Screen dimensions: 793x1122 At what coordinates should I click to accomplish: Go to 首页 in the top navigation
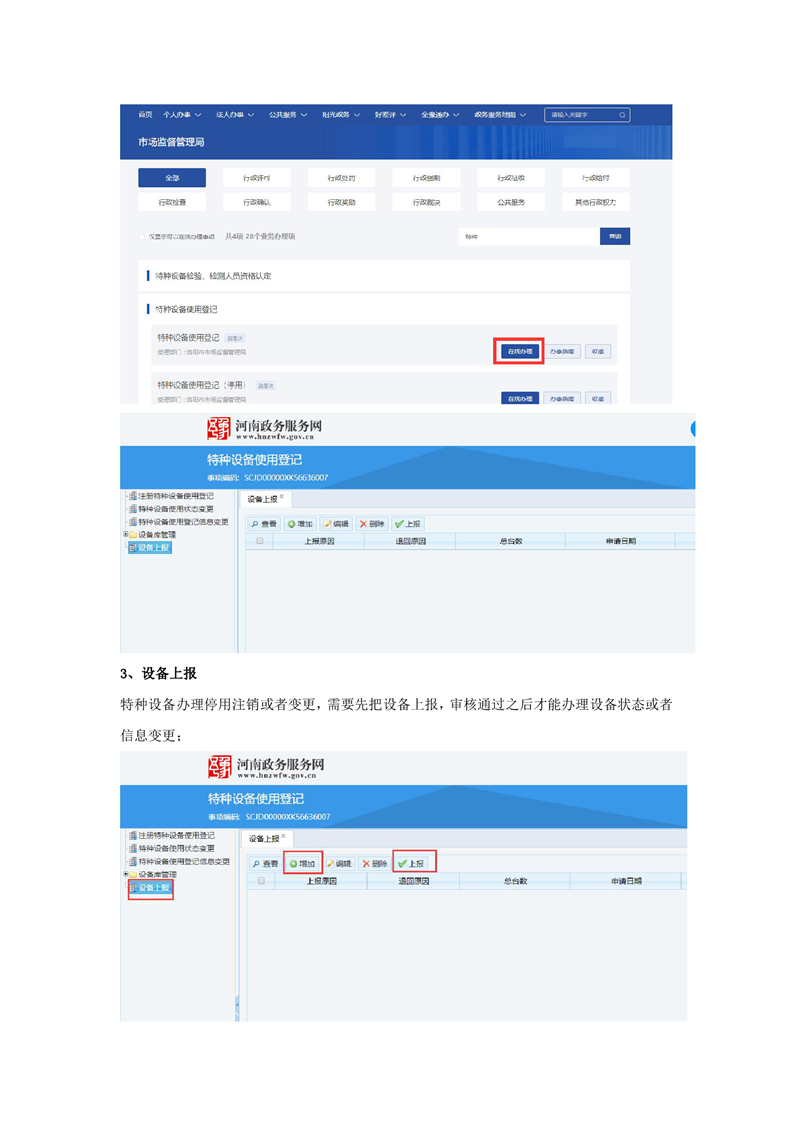pos(145,114)
